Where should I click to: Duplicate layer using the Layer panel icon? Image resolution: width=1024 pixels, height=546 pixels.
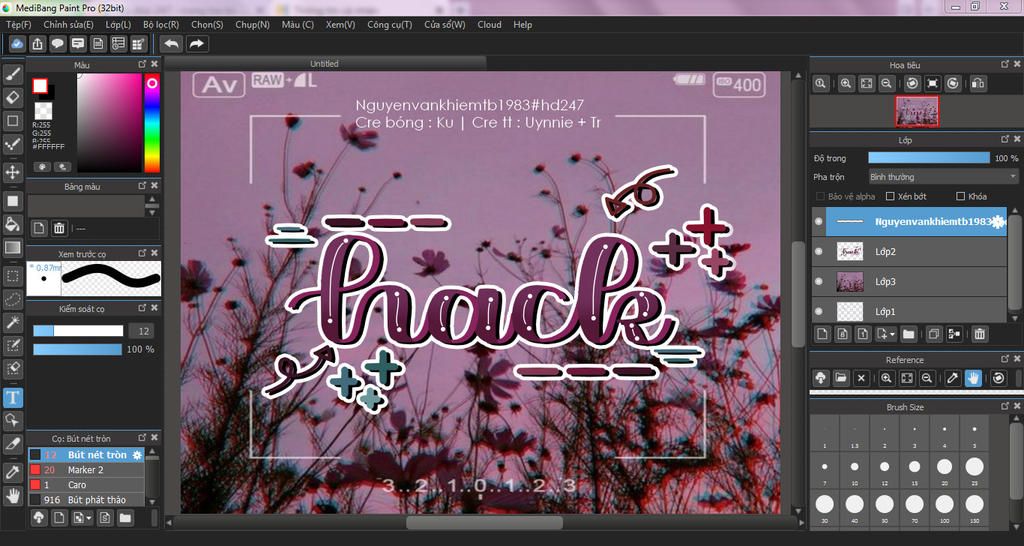934,334
